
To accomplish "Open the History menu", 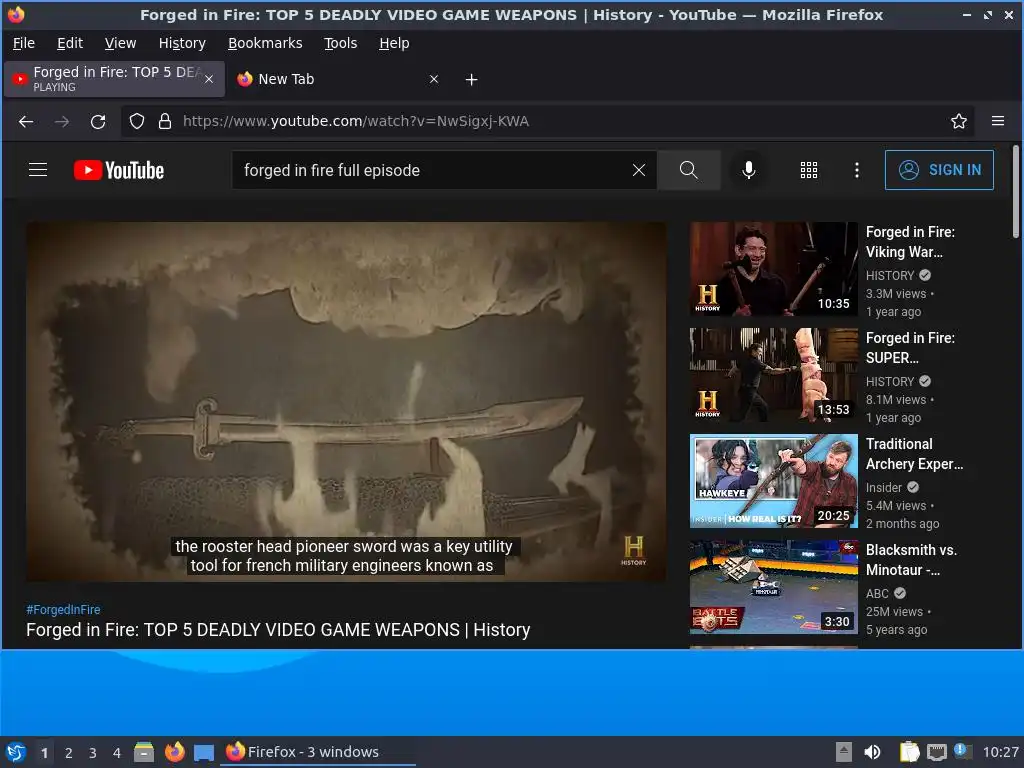I will pyautogui.click(x=182, y=43).
